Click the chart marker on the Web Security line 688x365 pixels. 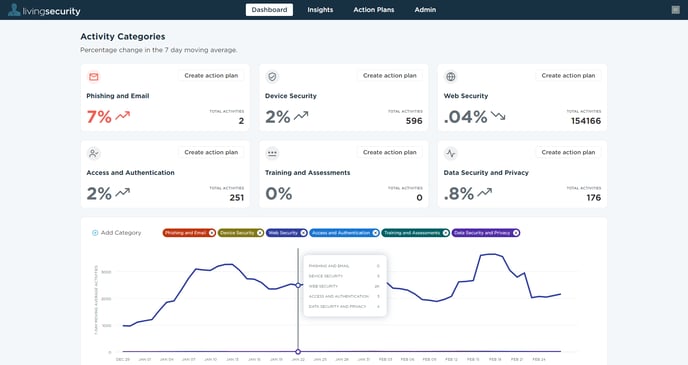[298, 285]
